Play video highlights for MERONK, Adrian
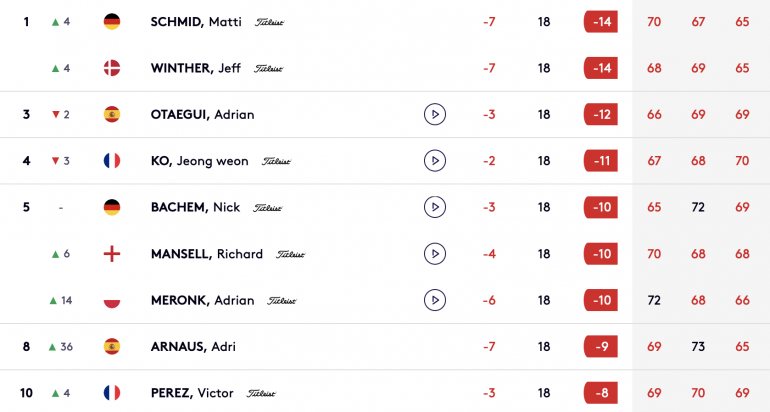This screenshot has height=412, width=770. tap(435, 300)
